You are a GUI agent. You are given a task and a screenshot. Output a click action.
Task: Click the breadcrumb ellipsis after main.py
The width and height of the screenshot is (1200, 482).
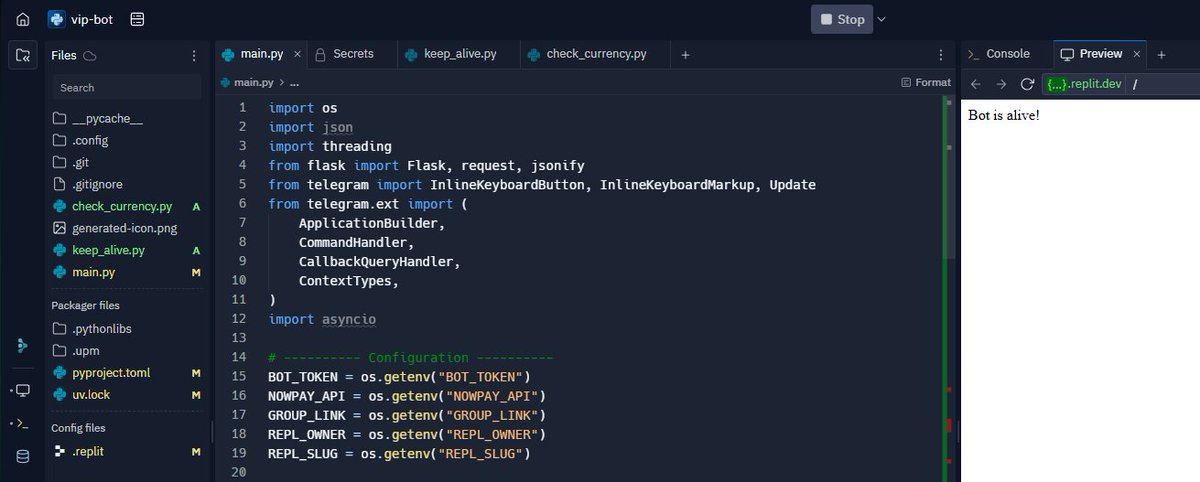[294, 82]
